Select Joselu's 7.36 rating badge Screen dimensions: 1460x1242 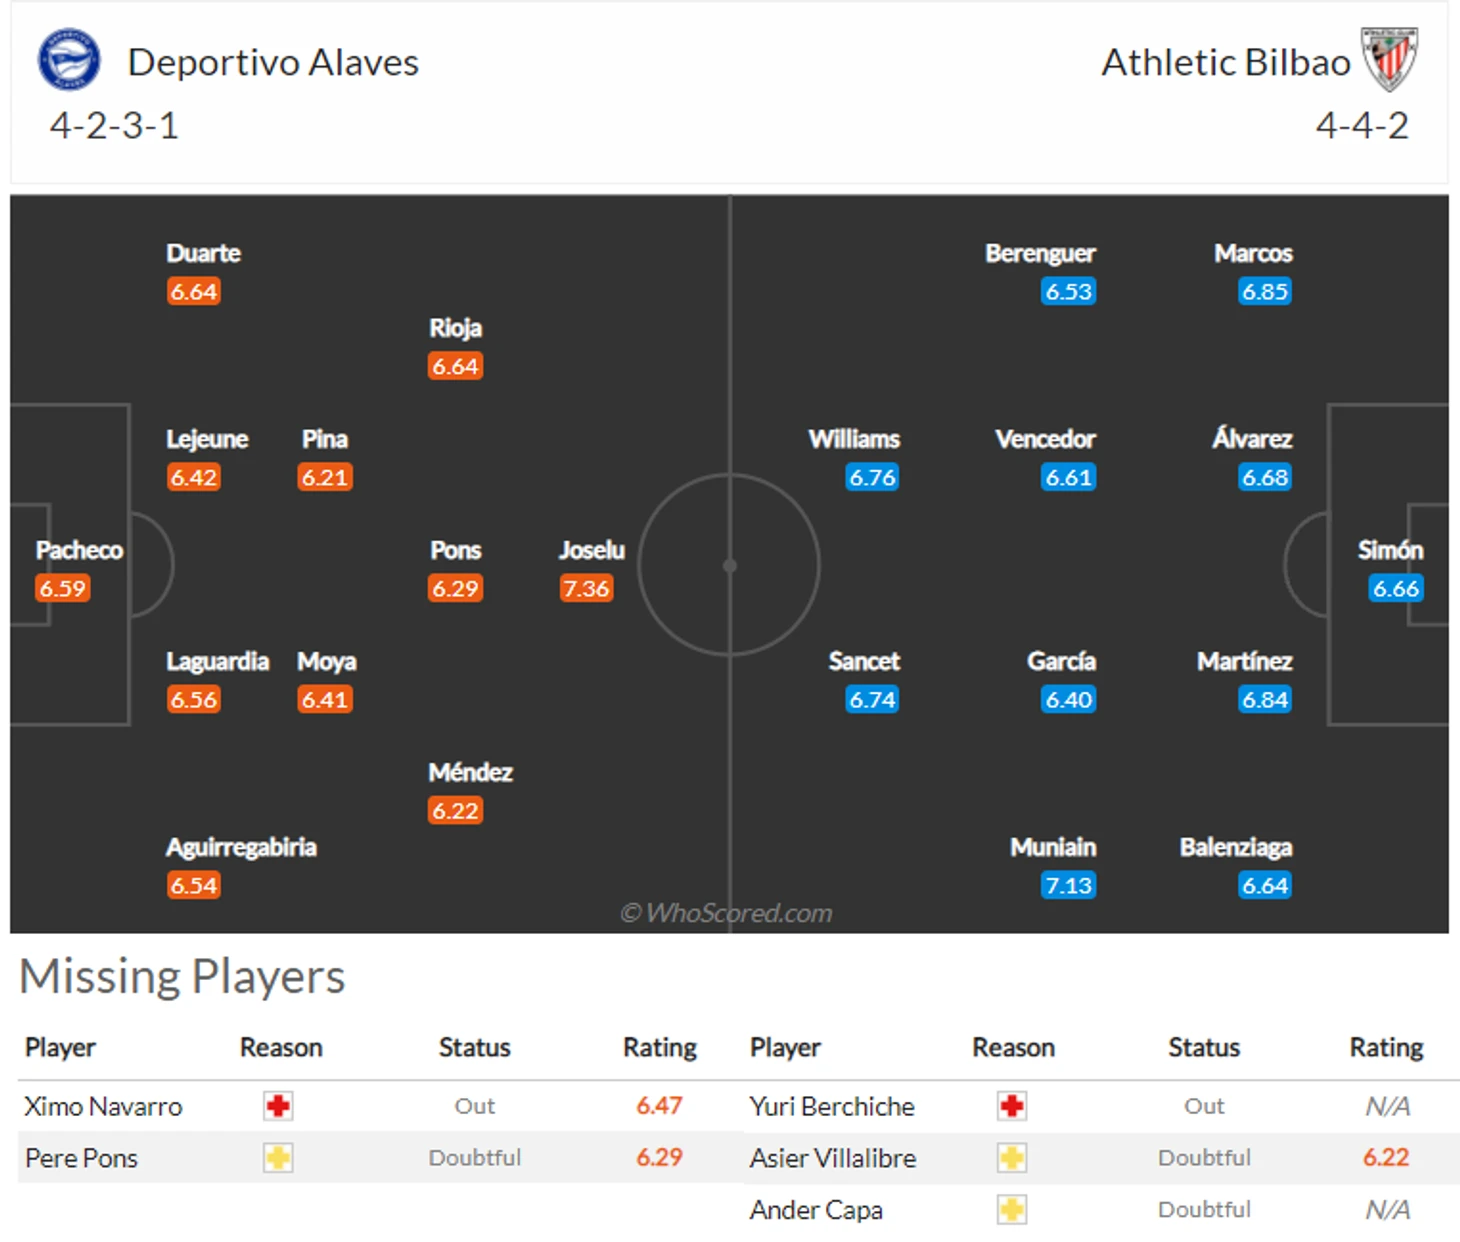pyautogui.click(x=586, y=588)
